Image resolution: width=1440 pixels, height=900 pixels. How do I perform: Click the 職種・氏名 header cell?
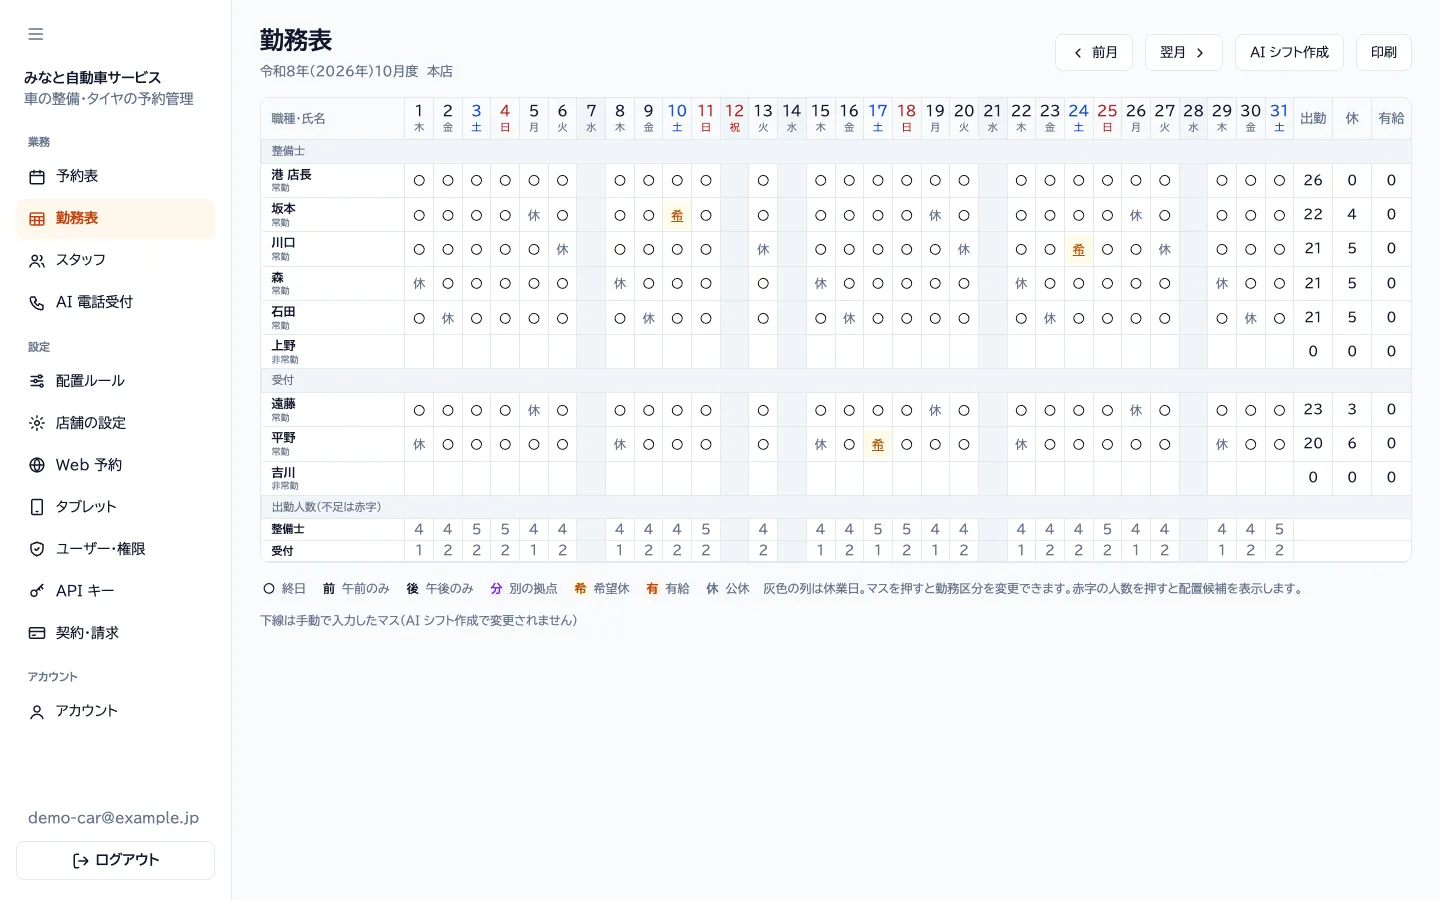click(x=333, y=118)
